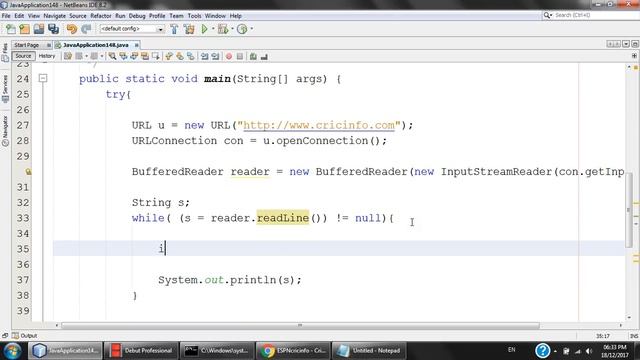Click the New File toolbar icon
Viewport: 640px width, 360px height.
coord(11,29)
